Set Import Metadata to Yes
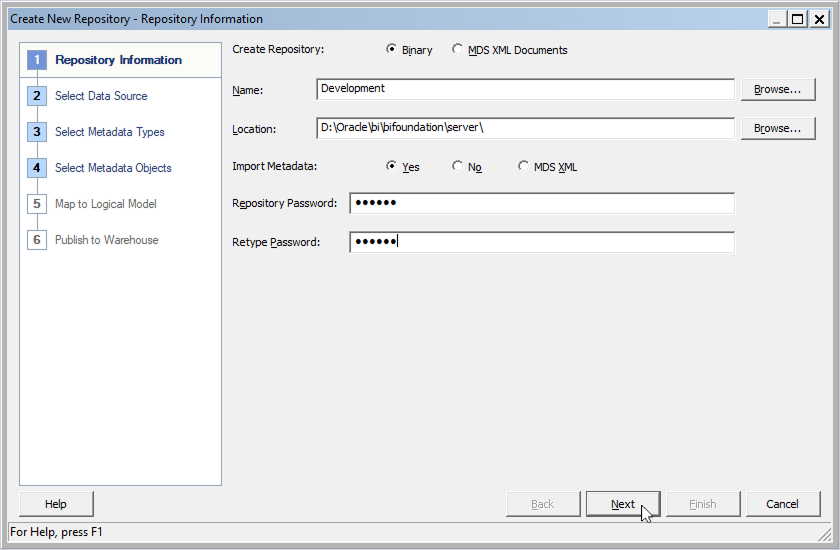 coord(392,167)
